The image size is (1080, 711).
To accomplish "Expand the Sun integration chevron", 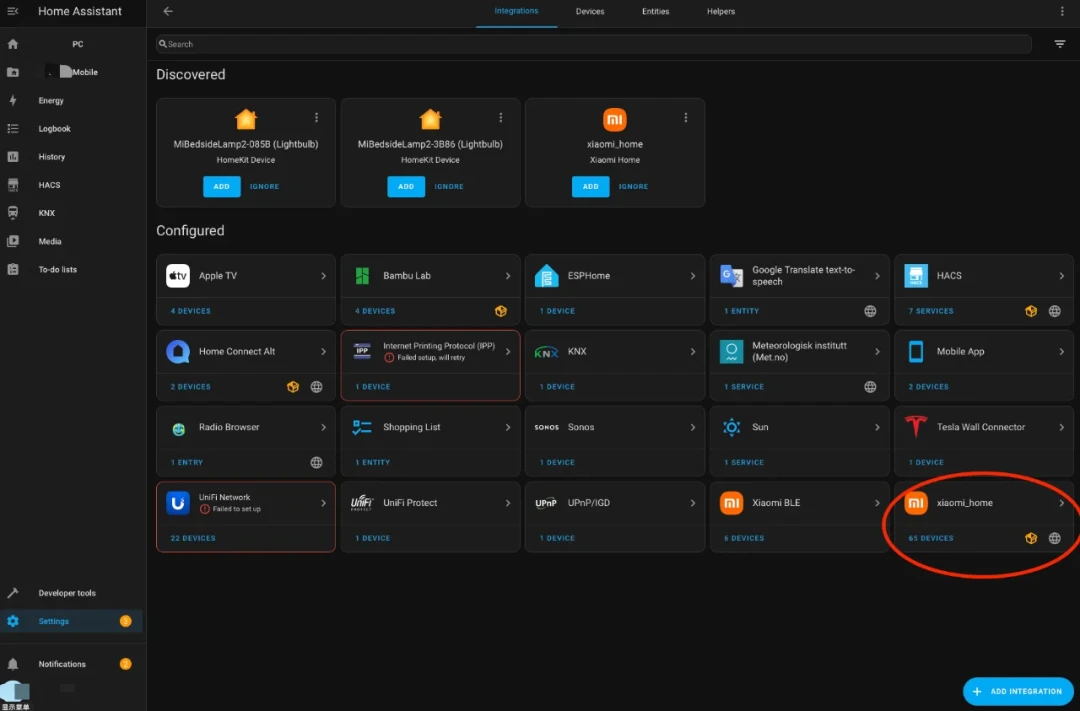I will (x=877, y=427).
